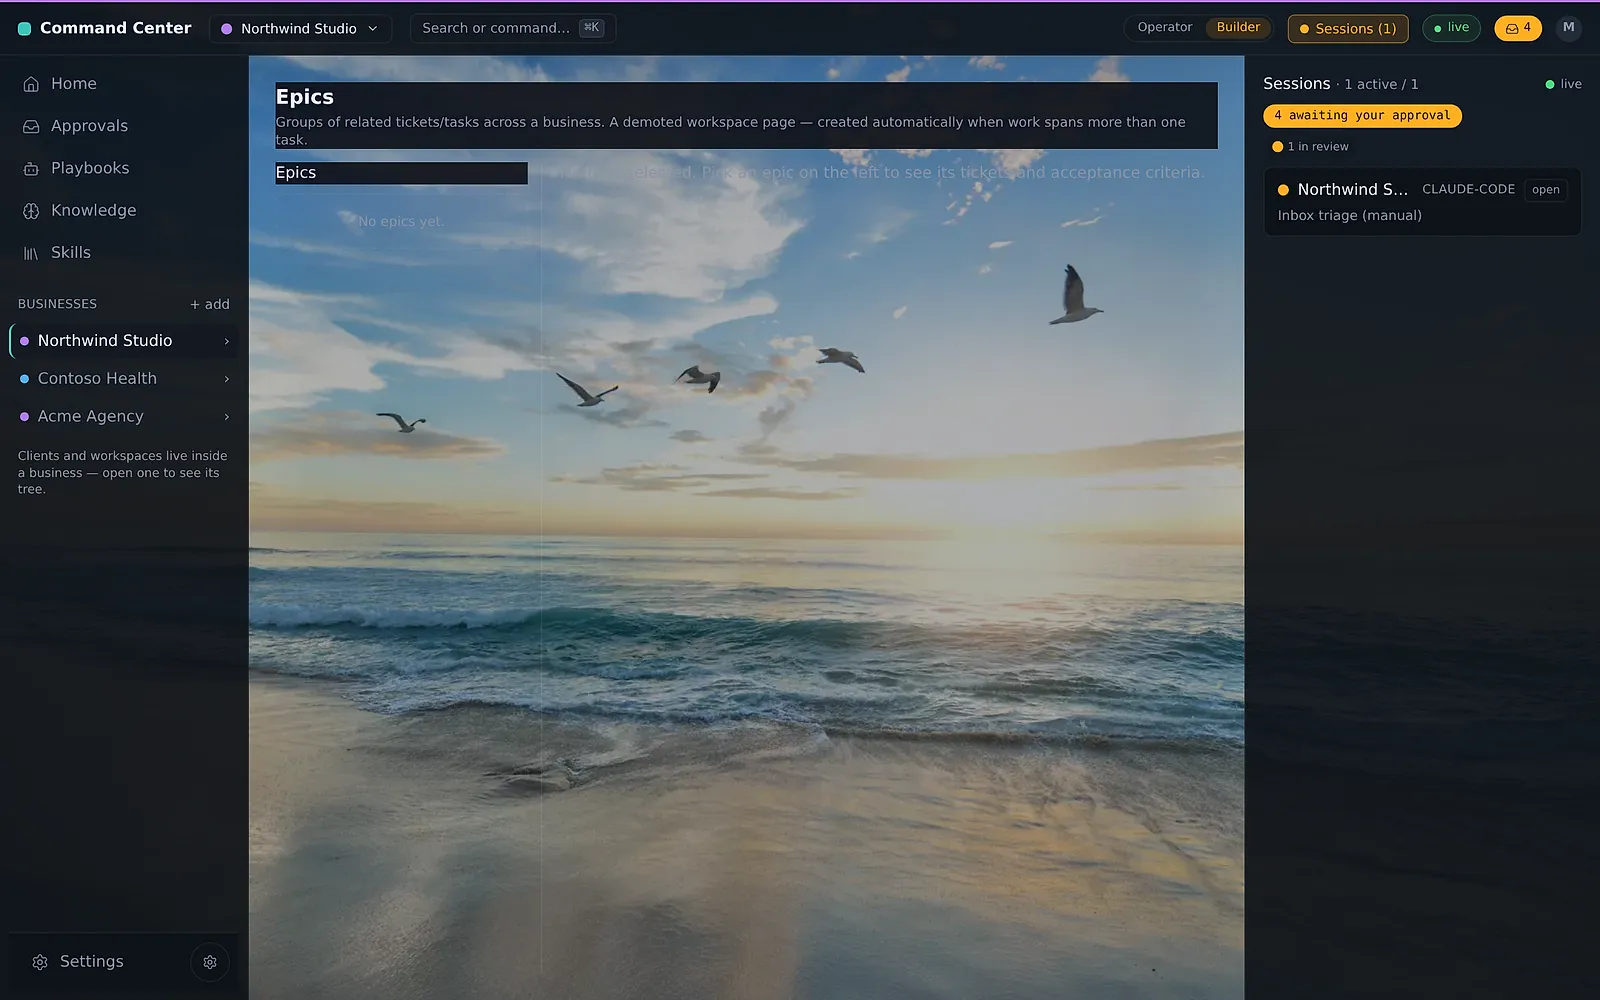
Task: Open Skills in the sidebar
Action: 124,253
